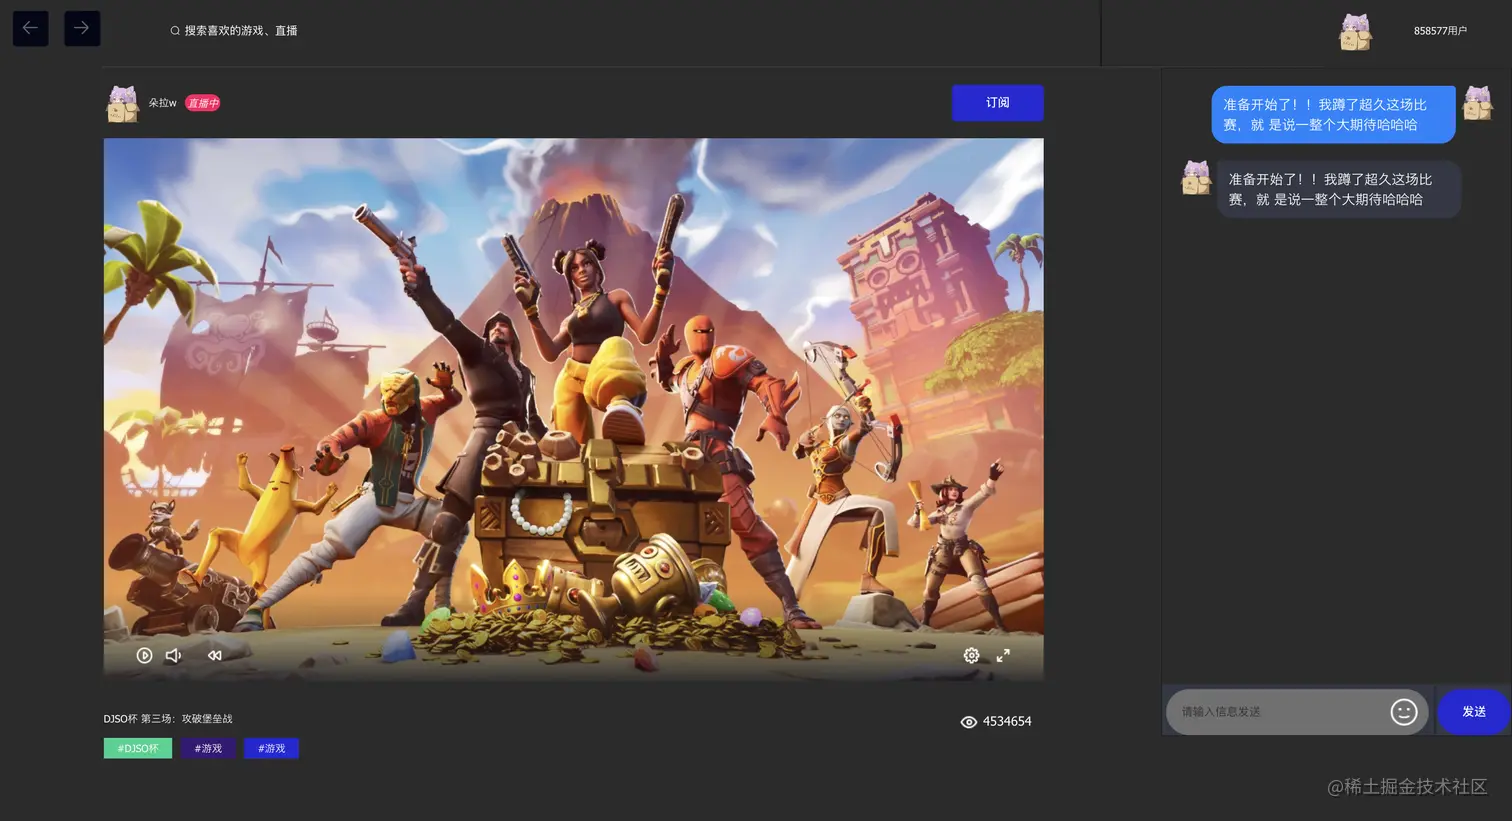Open streamer 朵拉w avatar
This screenshot has height=821, width=1512.
(x=122, y=104)
